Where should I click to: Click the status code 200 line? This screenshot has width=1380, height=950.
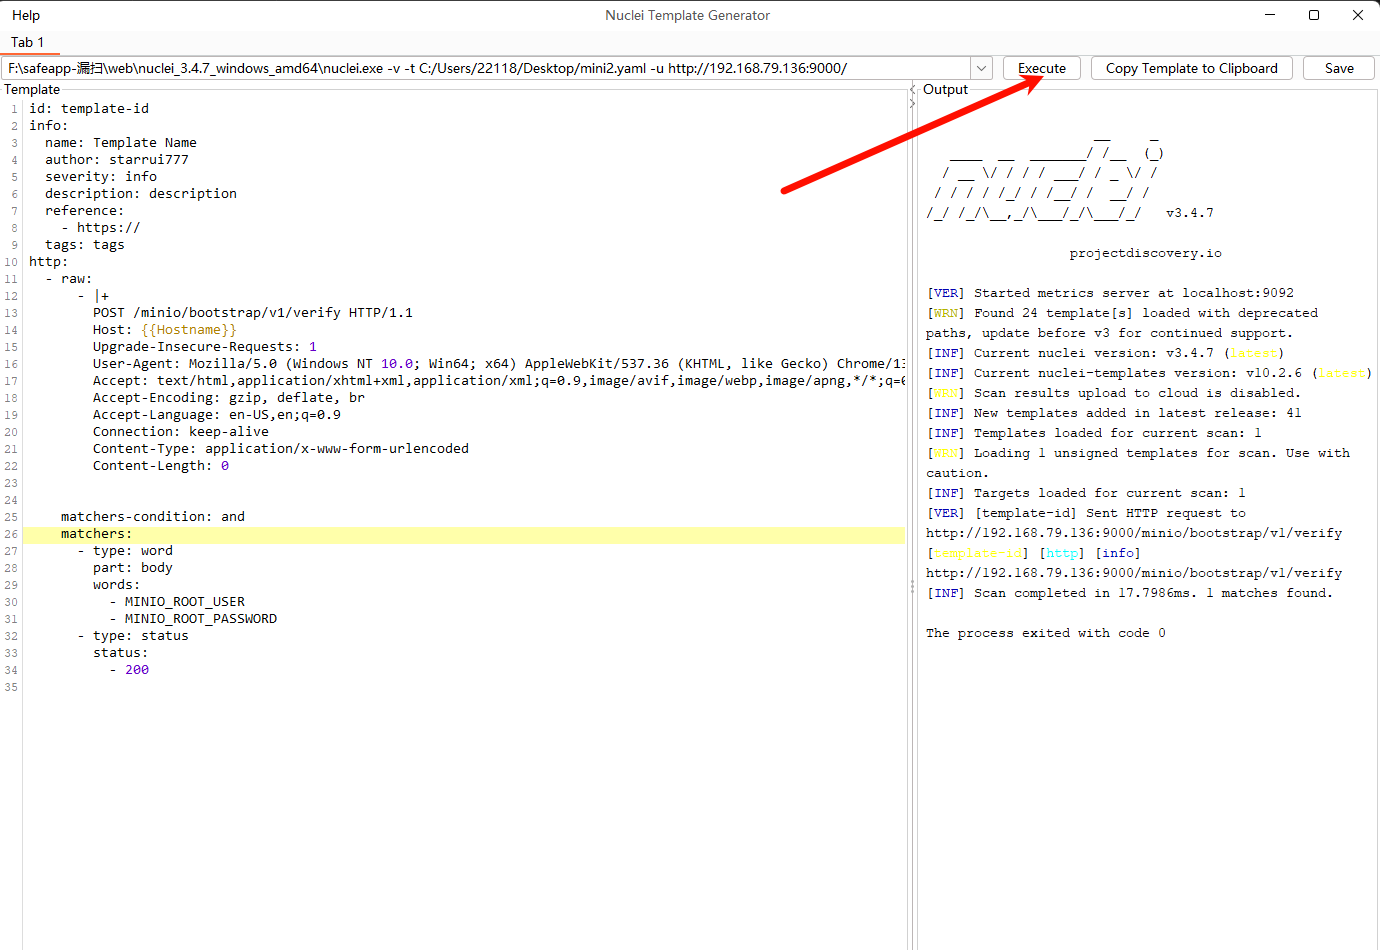[x=137, y=669]
